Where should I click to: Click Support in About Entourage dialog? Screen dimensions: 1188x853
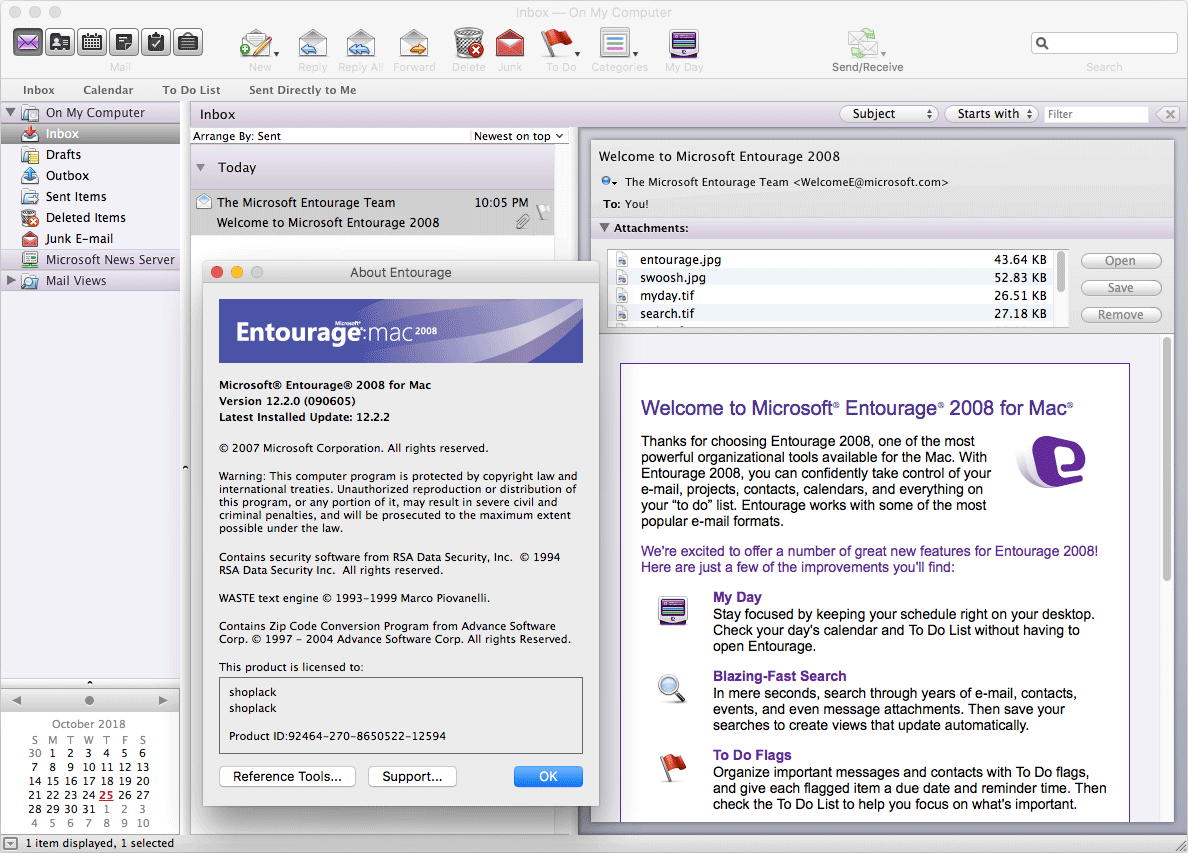tap(412, 776)
